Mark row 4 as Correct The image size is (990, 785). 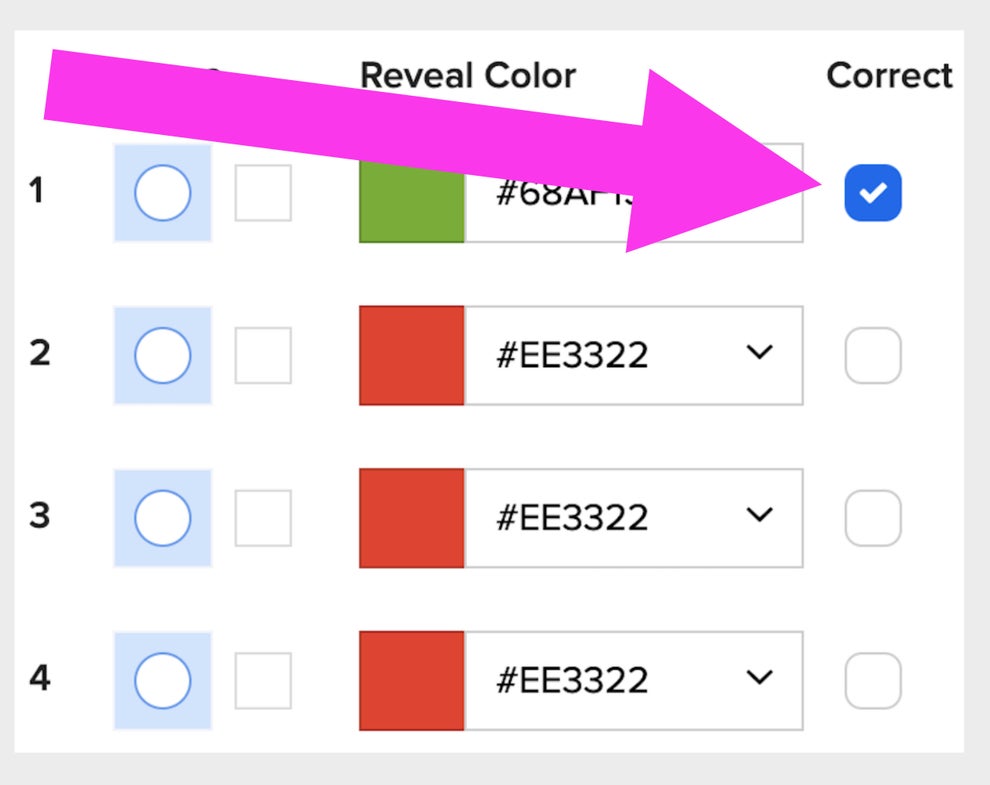pos(871,679)
